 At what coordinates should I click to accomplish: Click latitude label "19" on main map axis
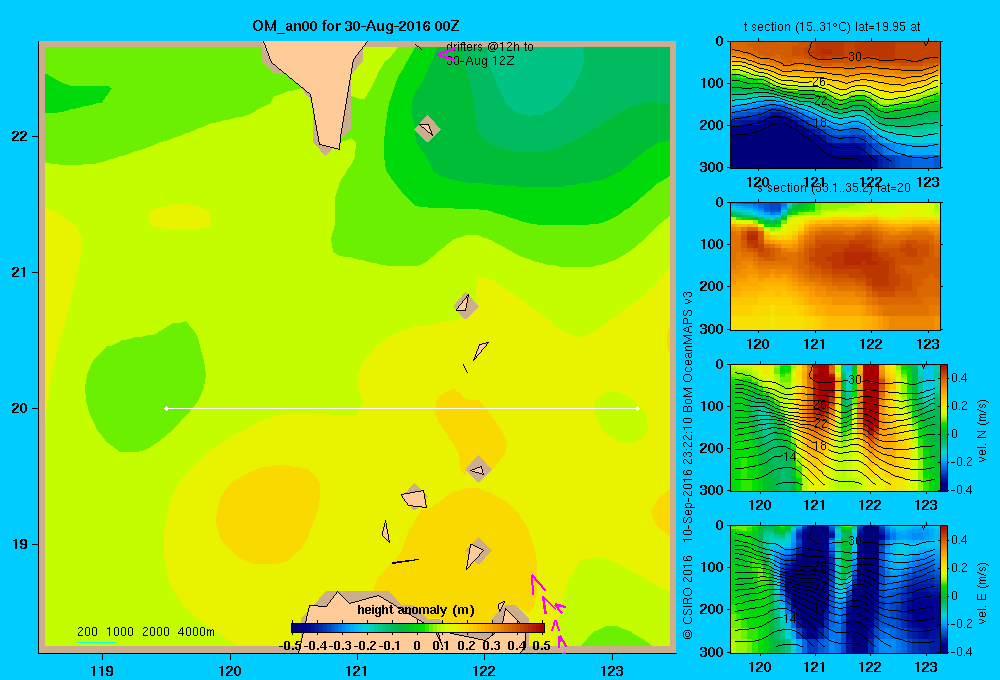(19, 544)
